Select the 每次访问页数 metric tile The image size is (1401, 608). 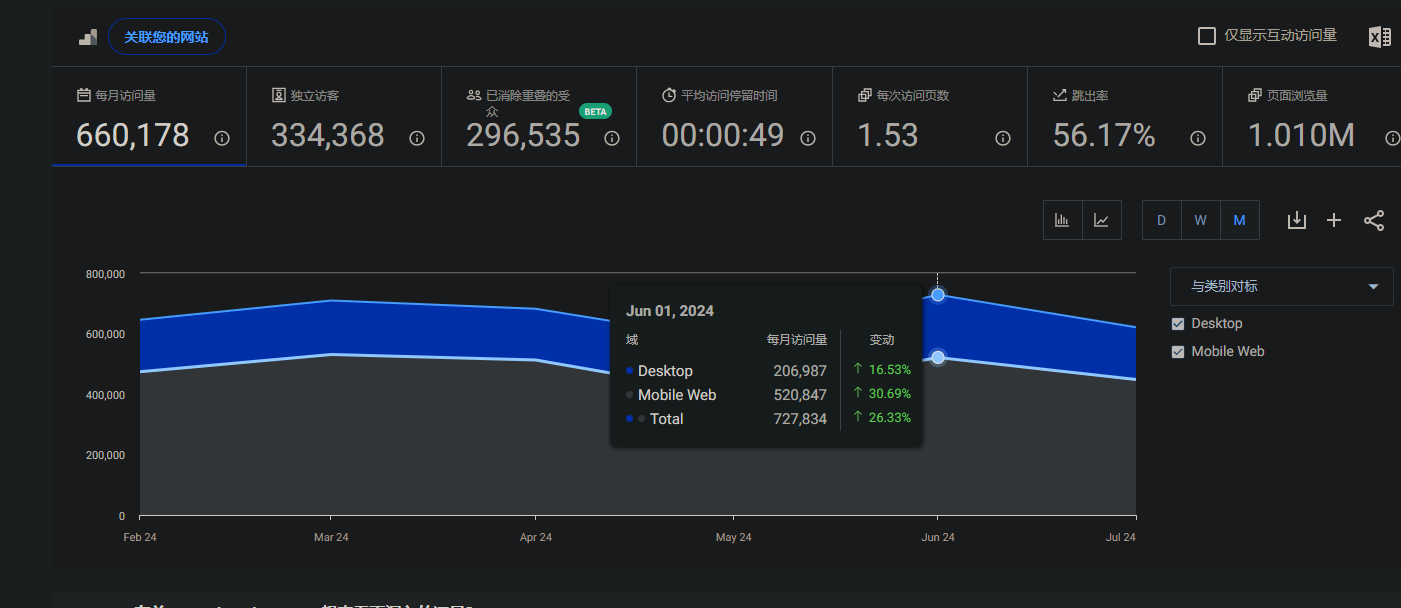click(x=929, y=117)
